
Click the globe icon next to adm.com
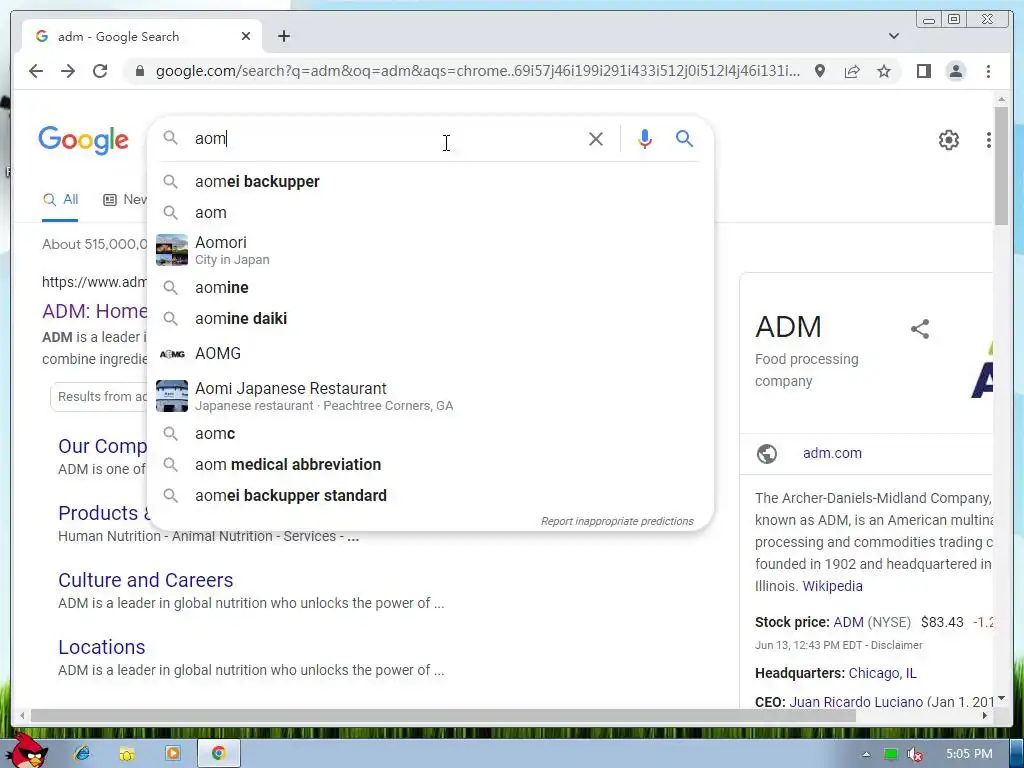coord(767,453)
